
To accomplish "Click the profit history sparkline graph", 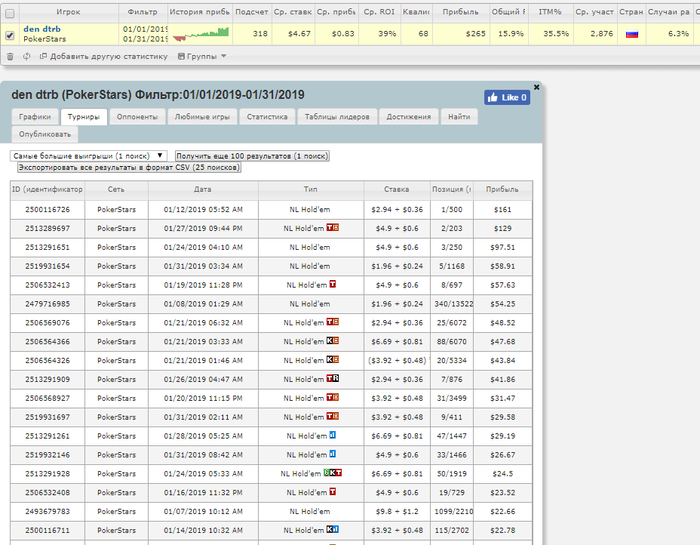I will point(201,34).
